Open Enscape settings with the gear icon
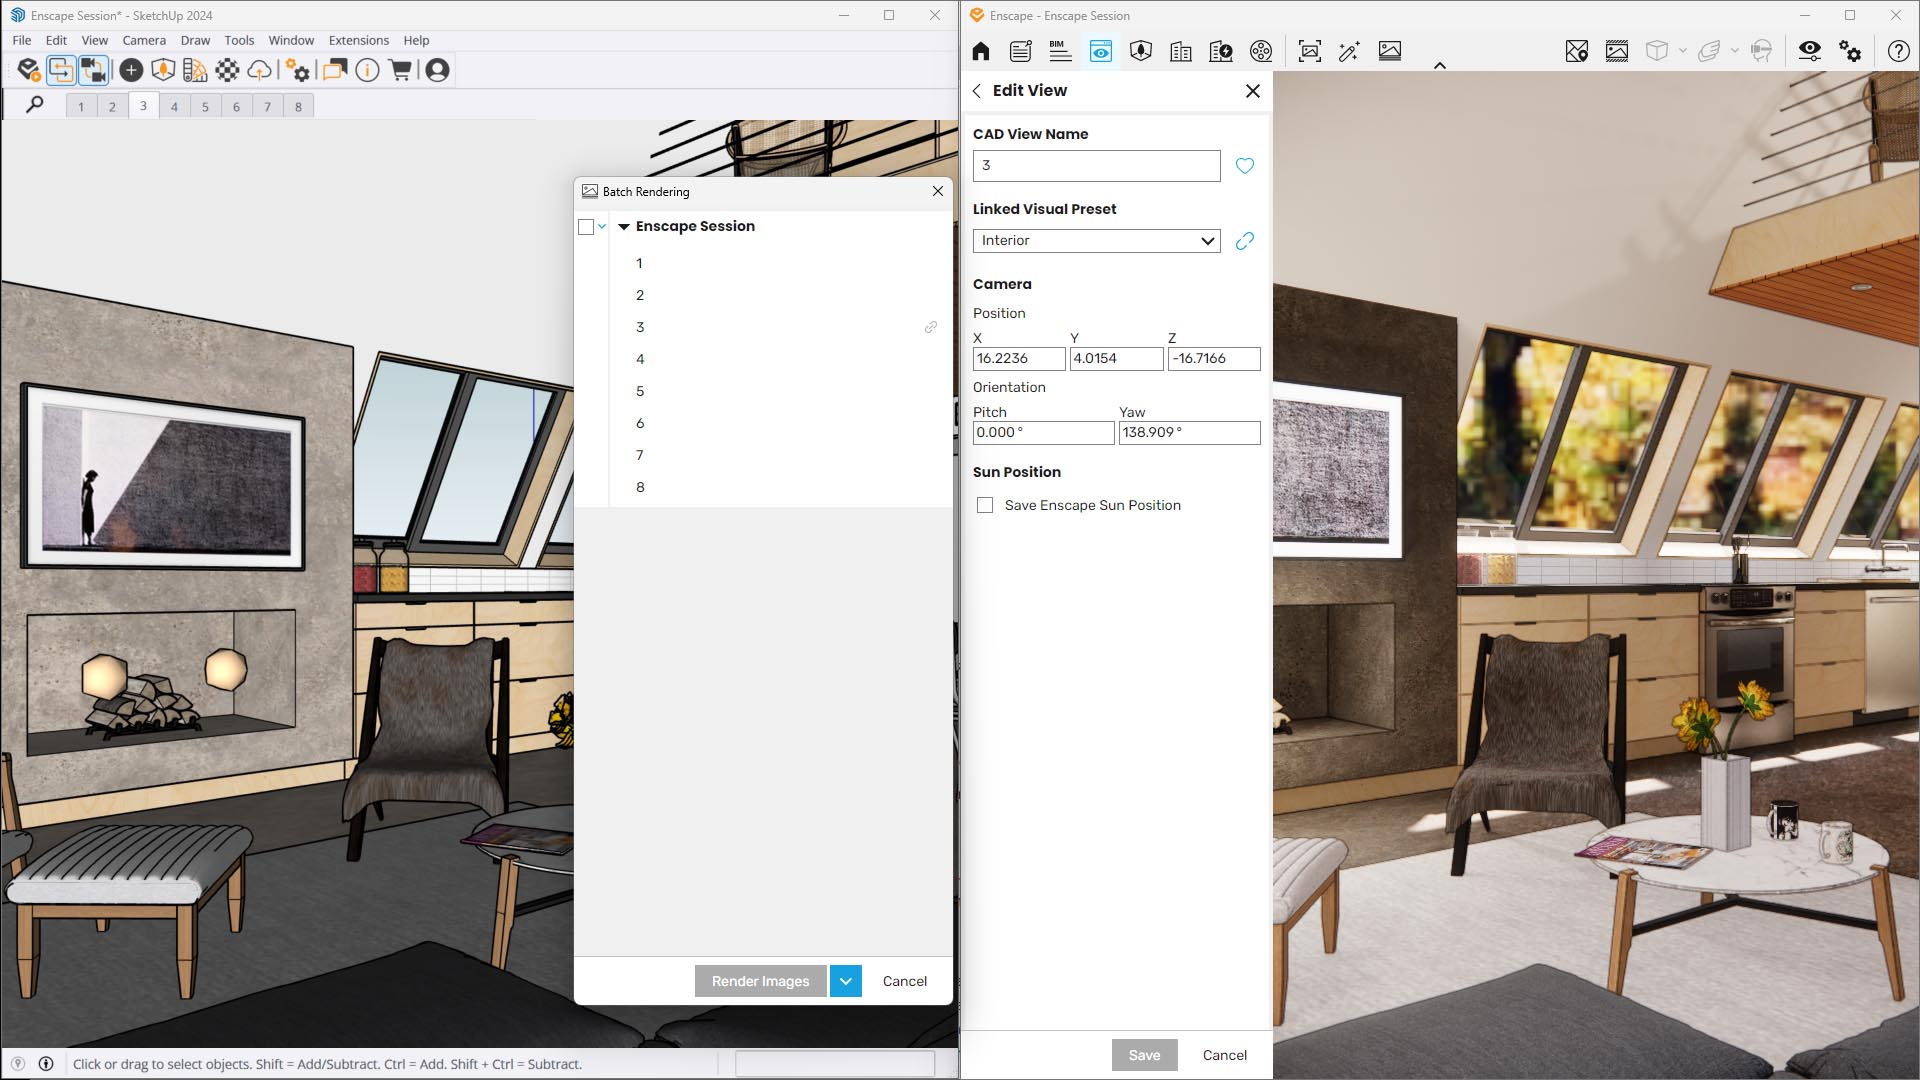 point(1852,51)
